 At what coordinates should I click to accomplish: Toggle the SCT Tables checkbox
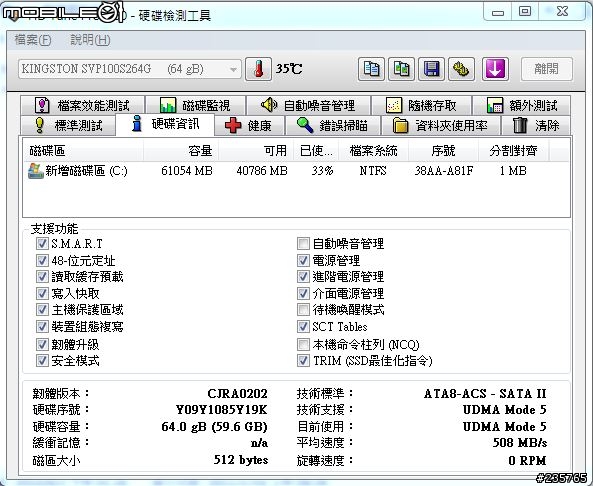[x=303, y=326]
